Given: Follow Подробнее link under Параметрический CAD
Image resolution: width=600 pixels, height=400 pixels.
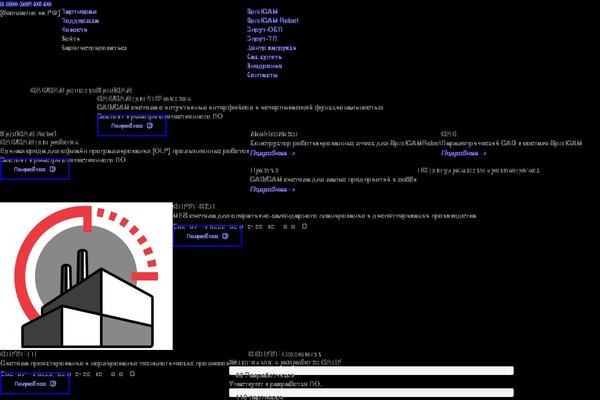Looking at the screenshot, I should click(463, 153).
